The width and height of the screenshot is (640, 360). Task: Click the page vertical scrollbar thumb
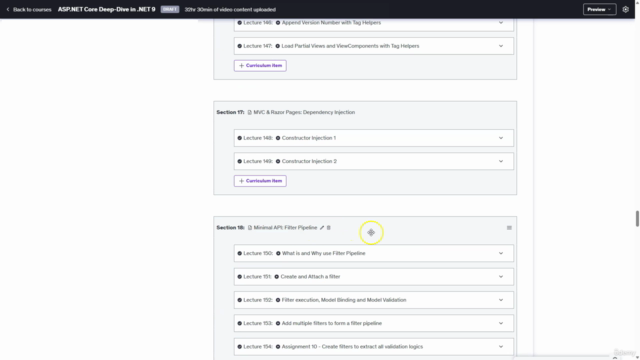pyautogui.click(x=637, y=218)
